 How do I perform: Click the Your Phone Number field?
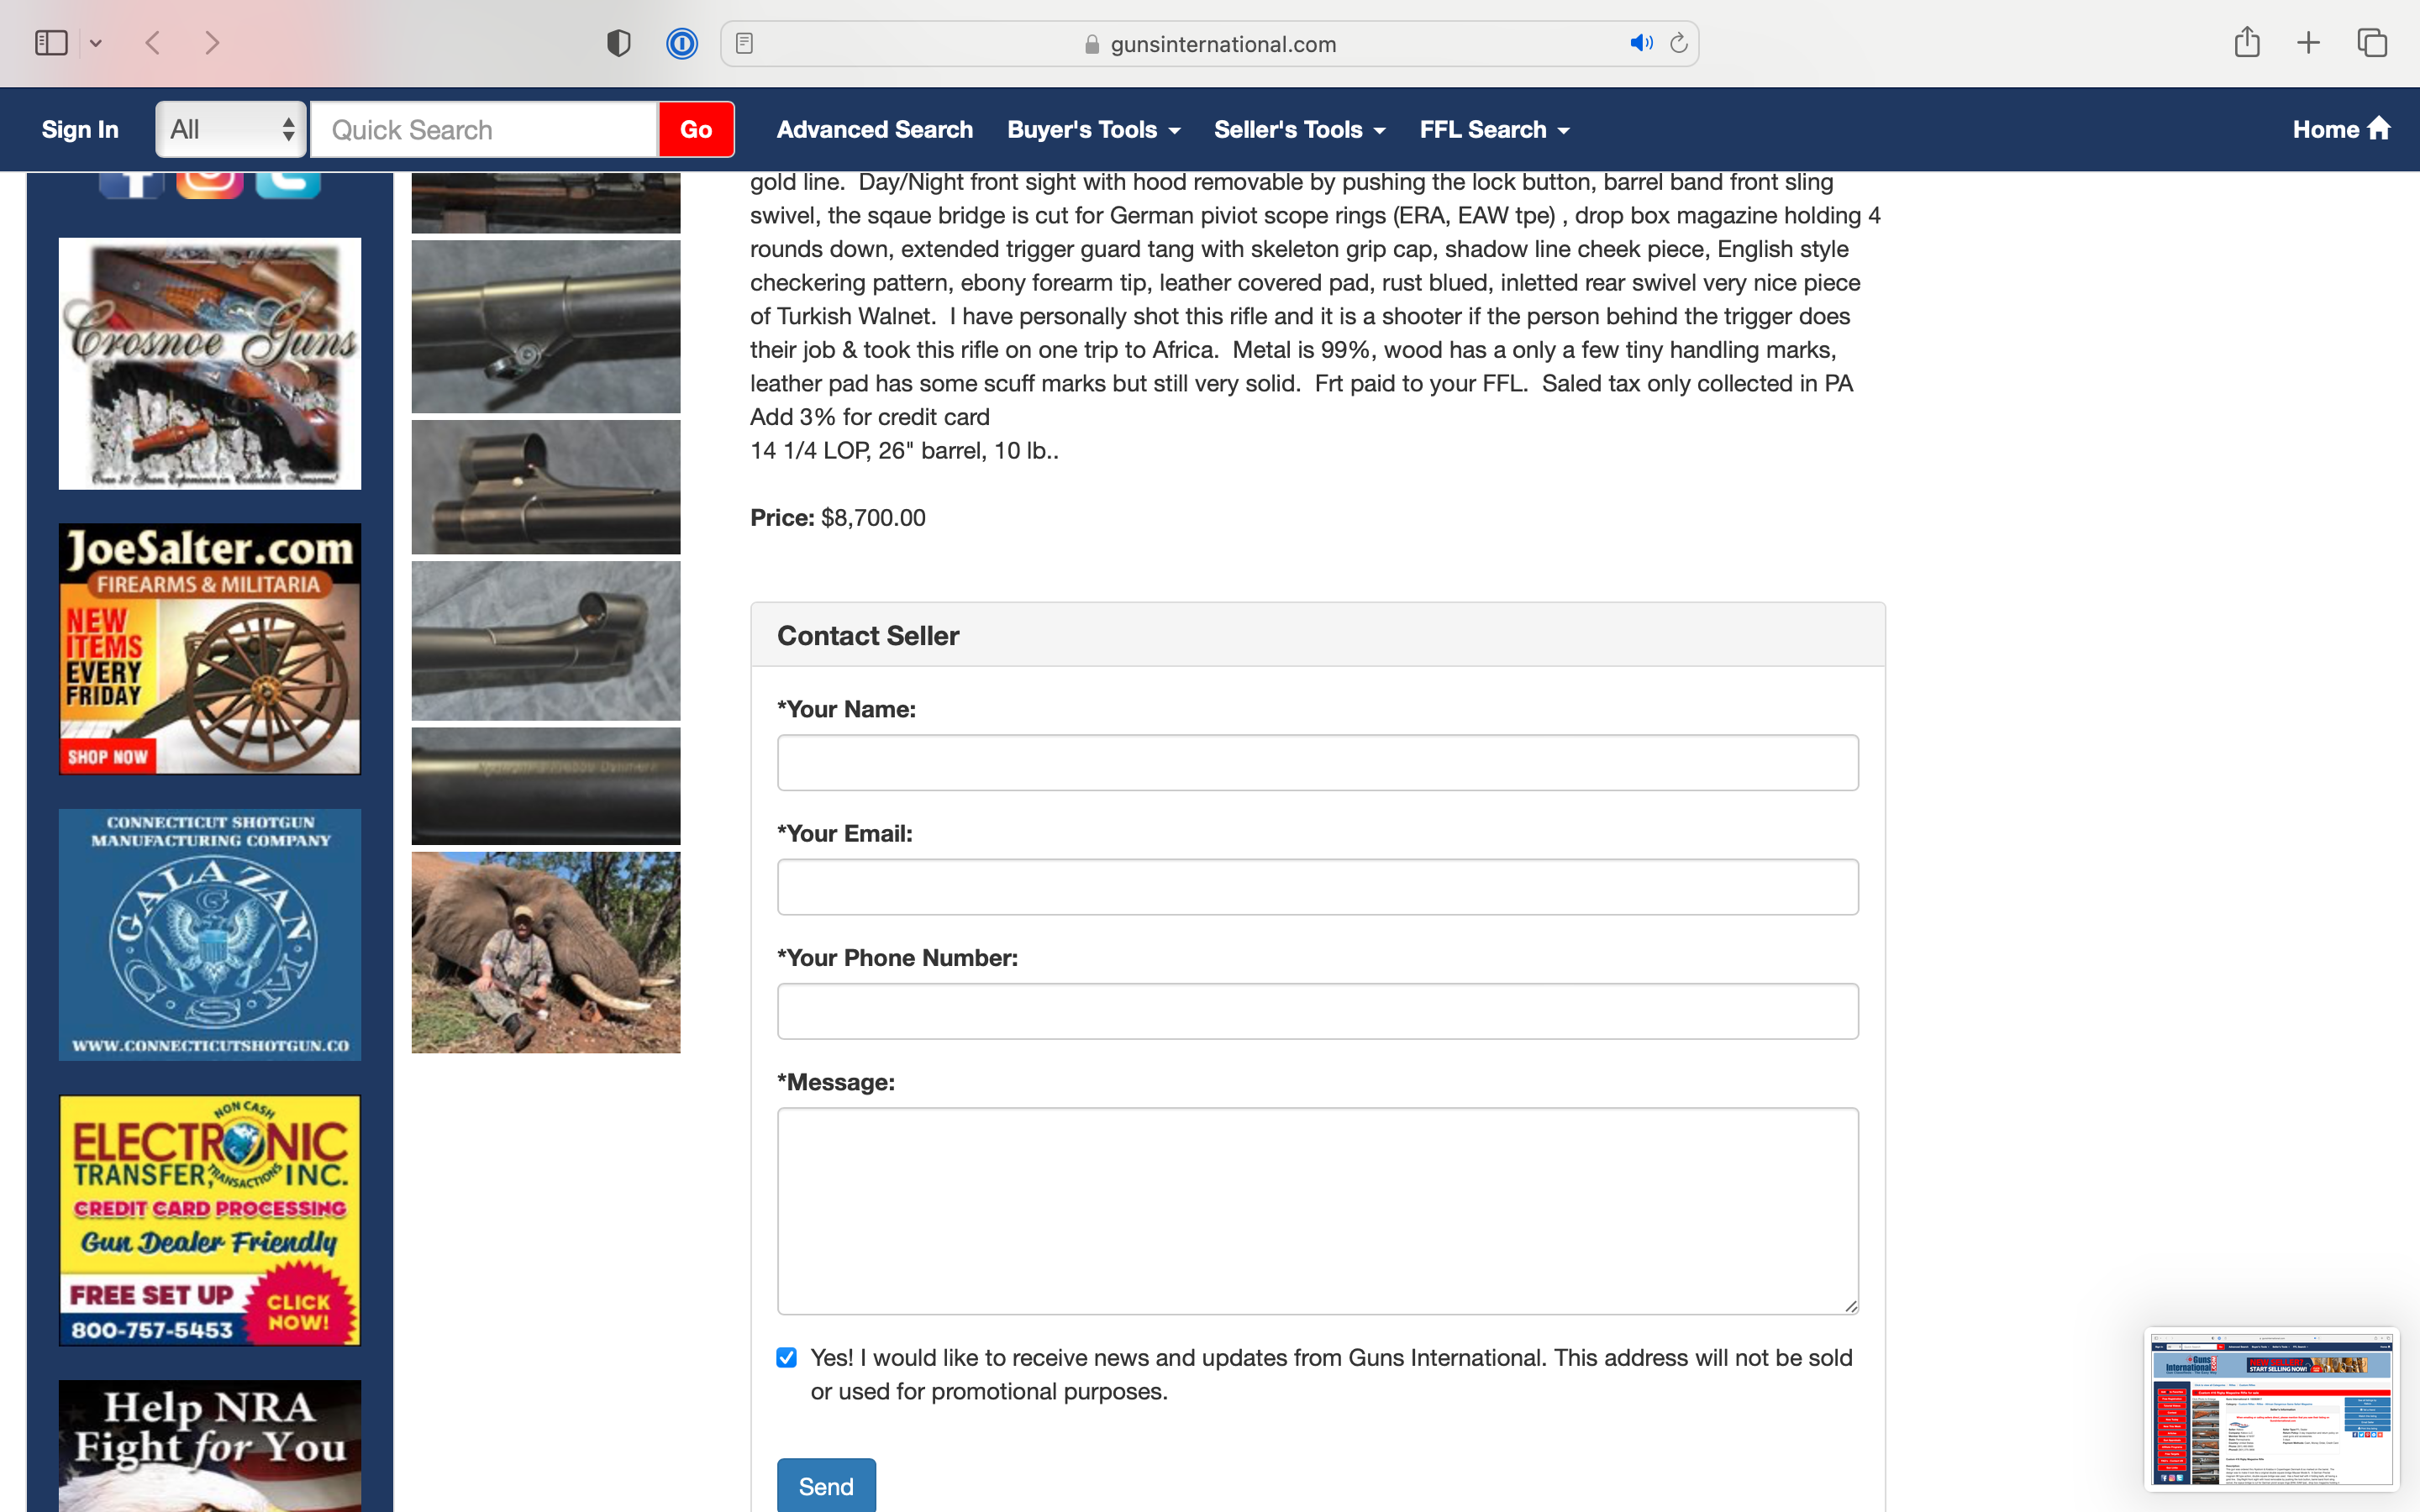[1318, 1011]
